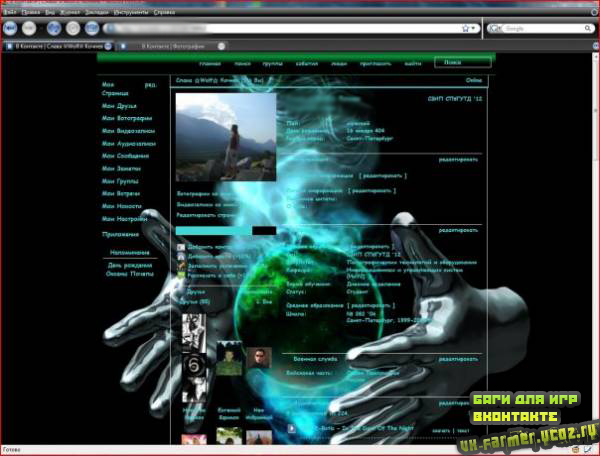600x456 pixels.
Task: Open 'Мои Фотографии' in the sidebar
Action: (127, 118)
